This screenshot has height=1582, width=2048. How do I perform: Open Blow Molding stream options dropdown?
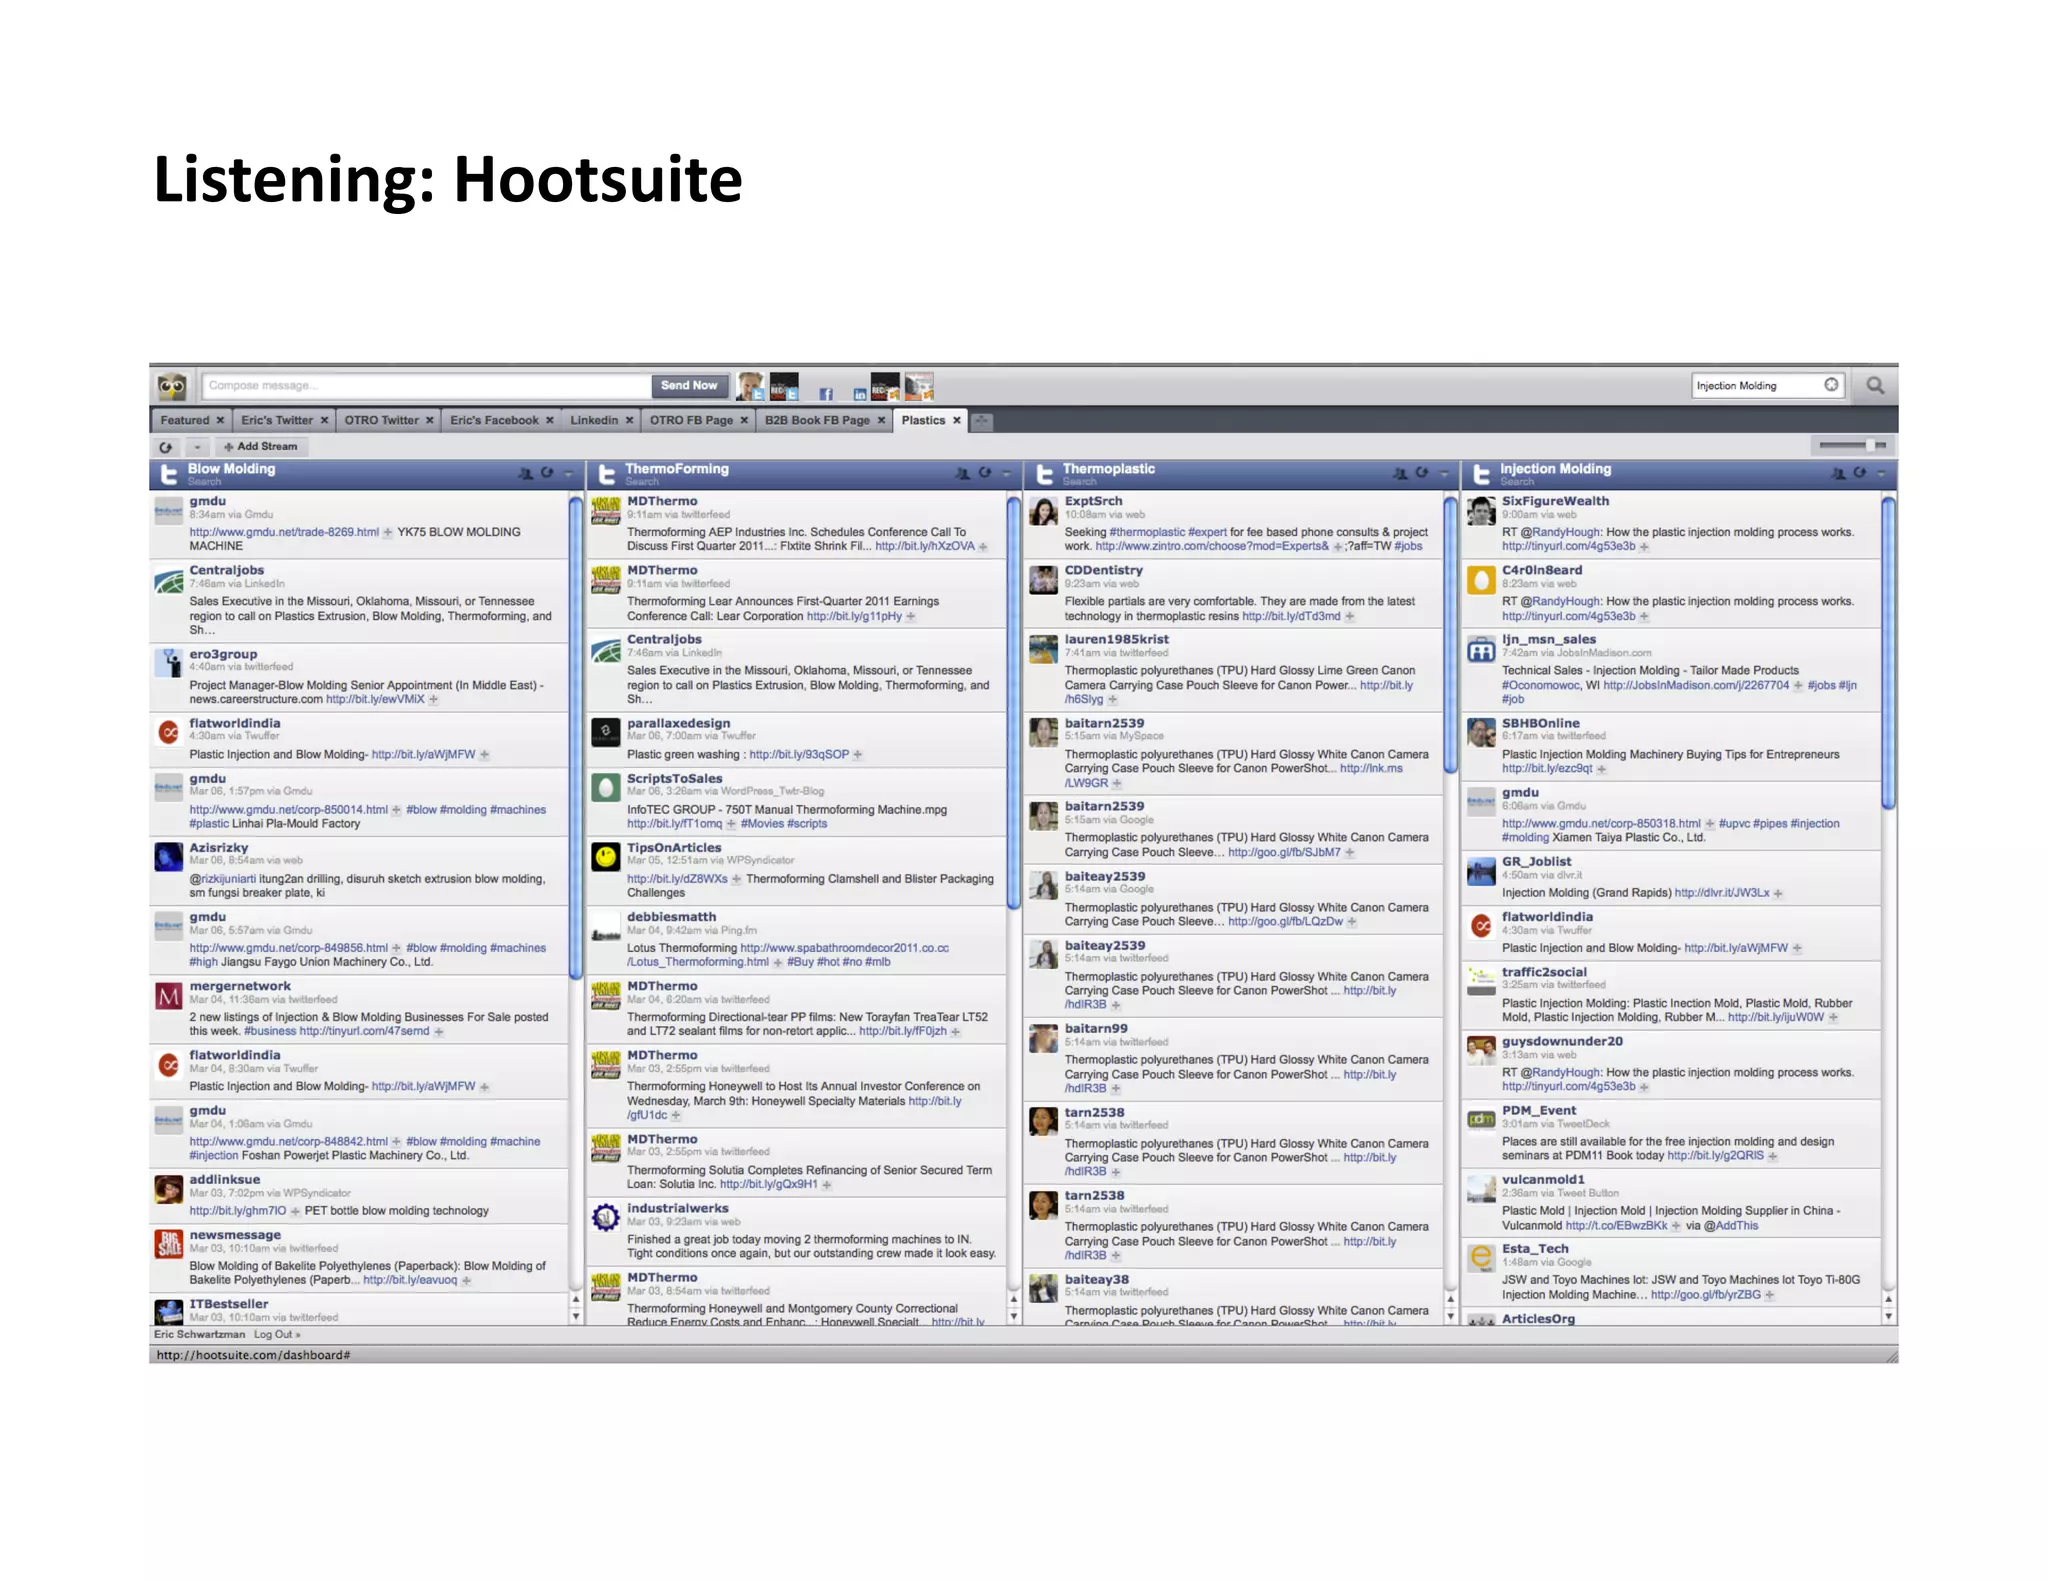(568, 474)
